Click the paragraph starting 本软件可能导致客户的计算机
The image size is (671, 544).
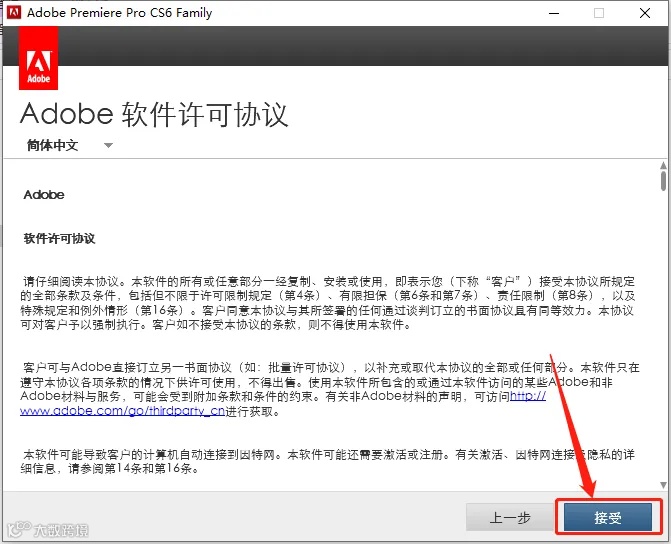(328, 461)
